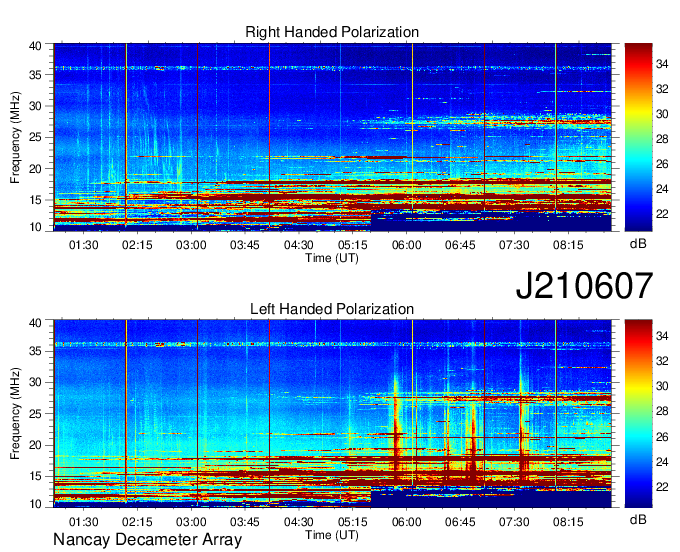Image resolution: width=680 pixels, height=552 pixels.
Task: Click Time (UT) label under left-handed plot
Action: tap(332, 535)
